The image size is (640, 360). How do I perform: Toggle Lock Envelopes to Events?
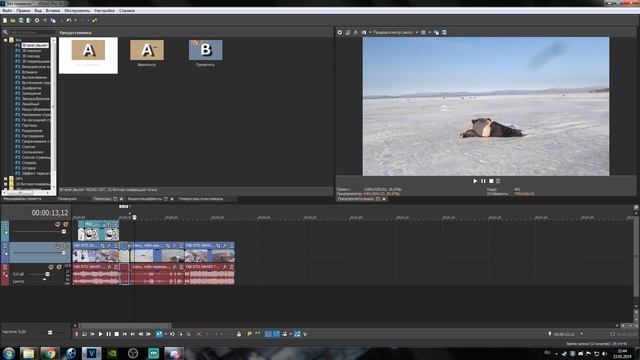coord(298,334)
